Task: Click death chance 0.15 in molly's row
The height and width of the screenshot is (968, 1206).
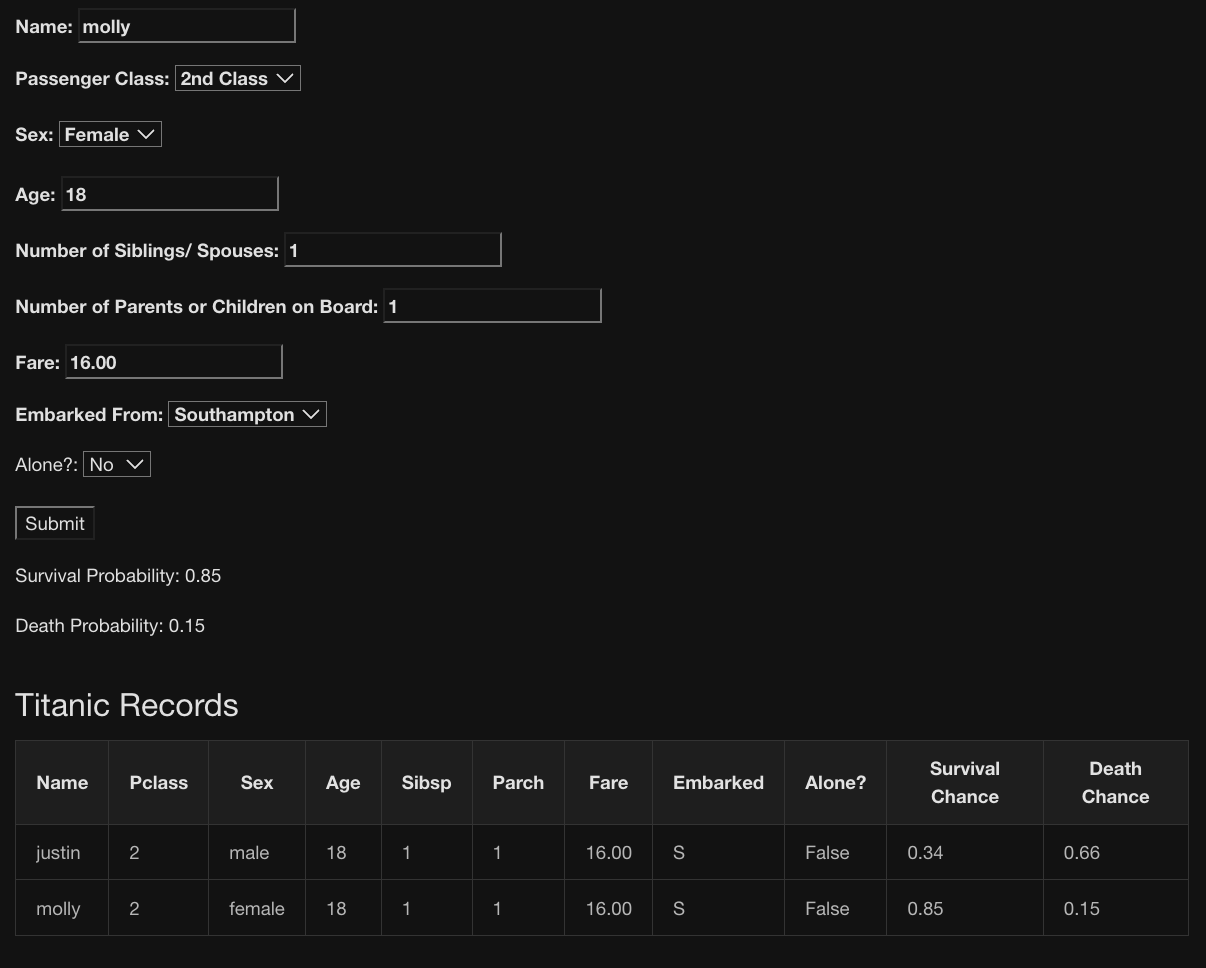Action: tap(1116, 909)
